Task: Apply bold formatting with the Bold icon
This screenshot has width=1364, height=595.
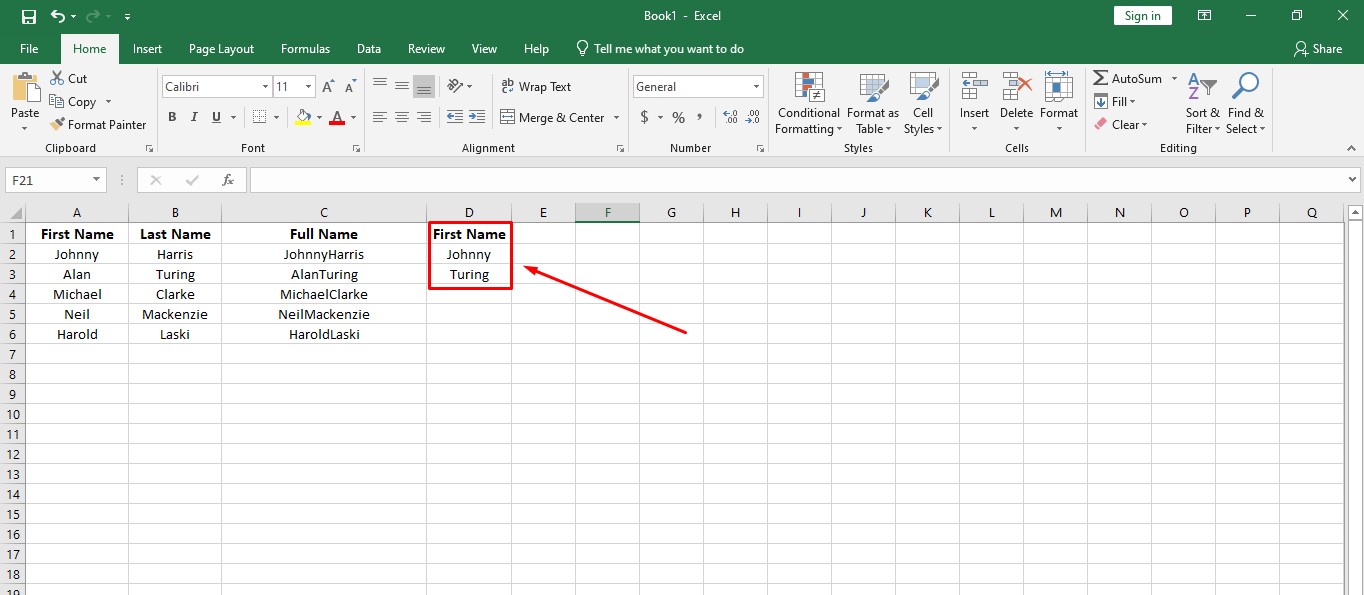Action: 171,117
